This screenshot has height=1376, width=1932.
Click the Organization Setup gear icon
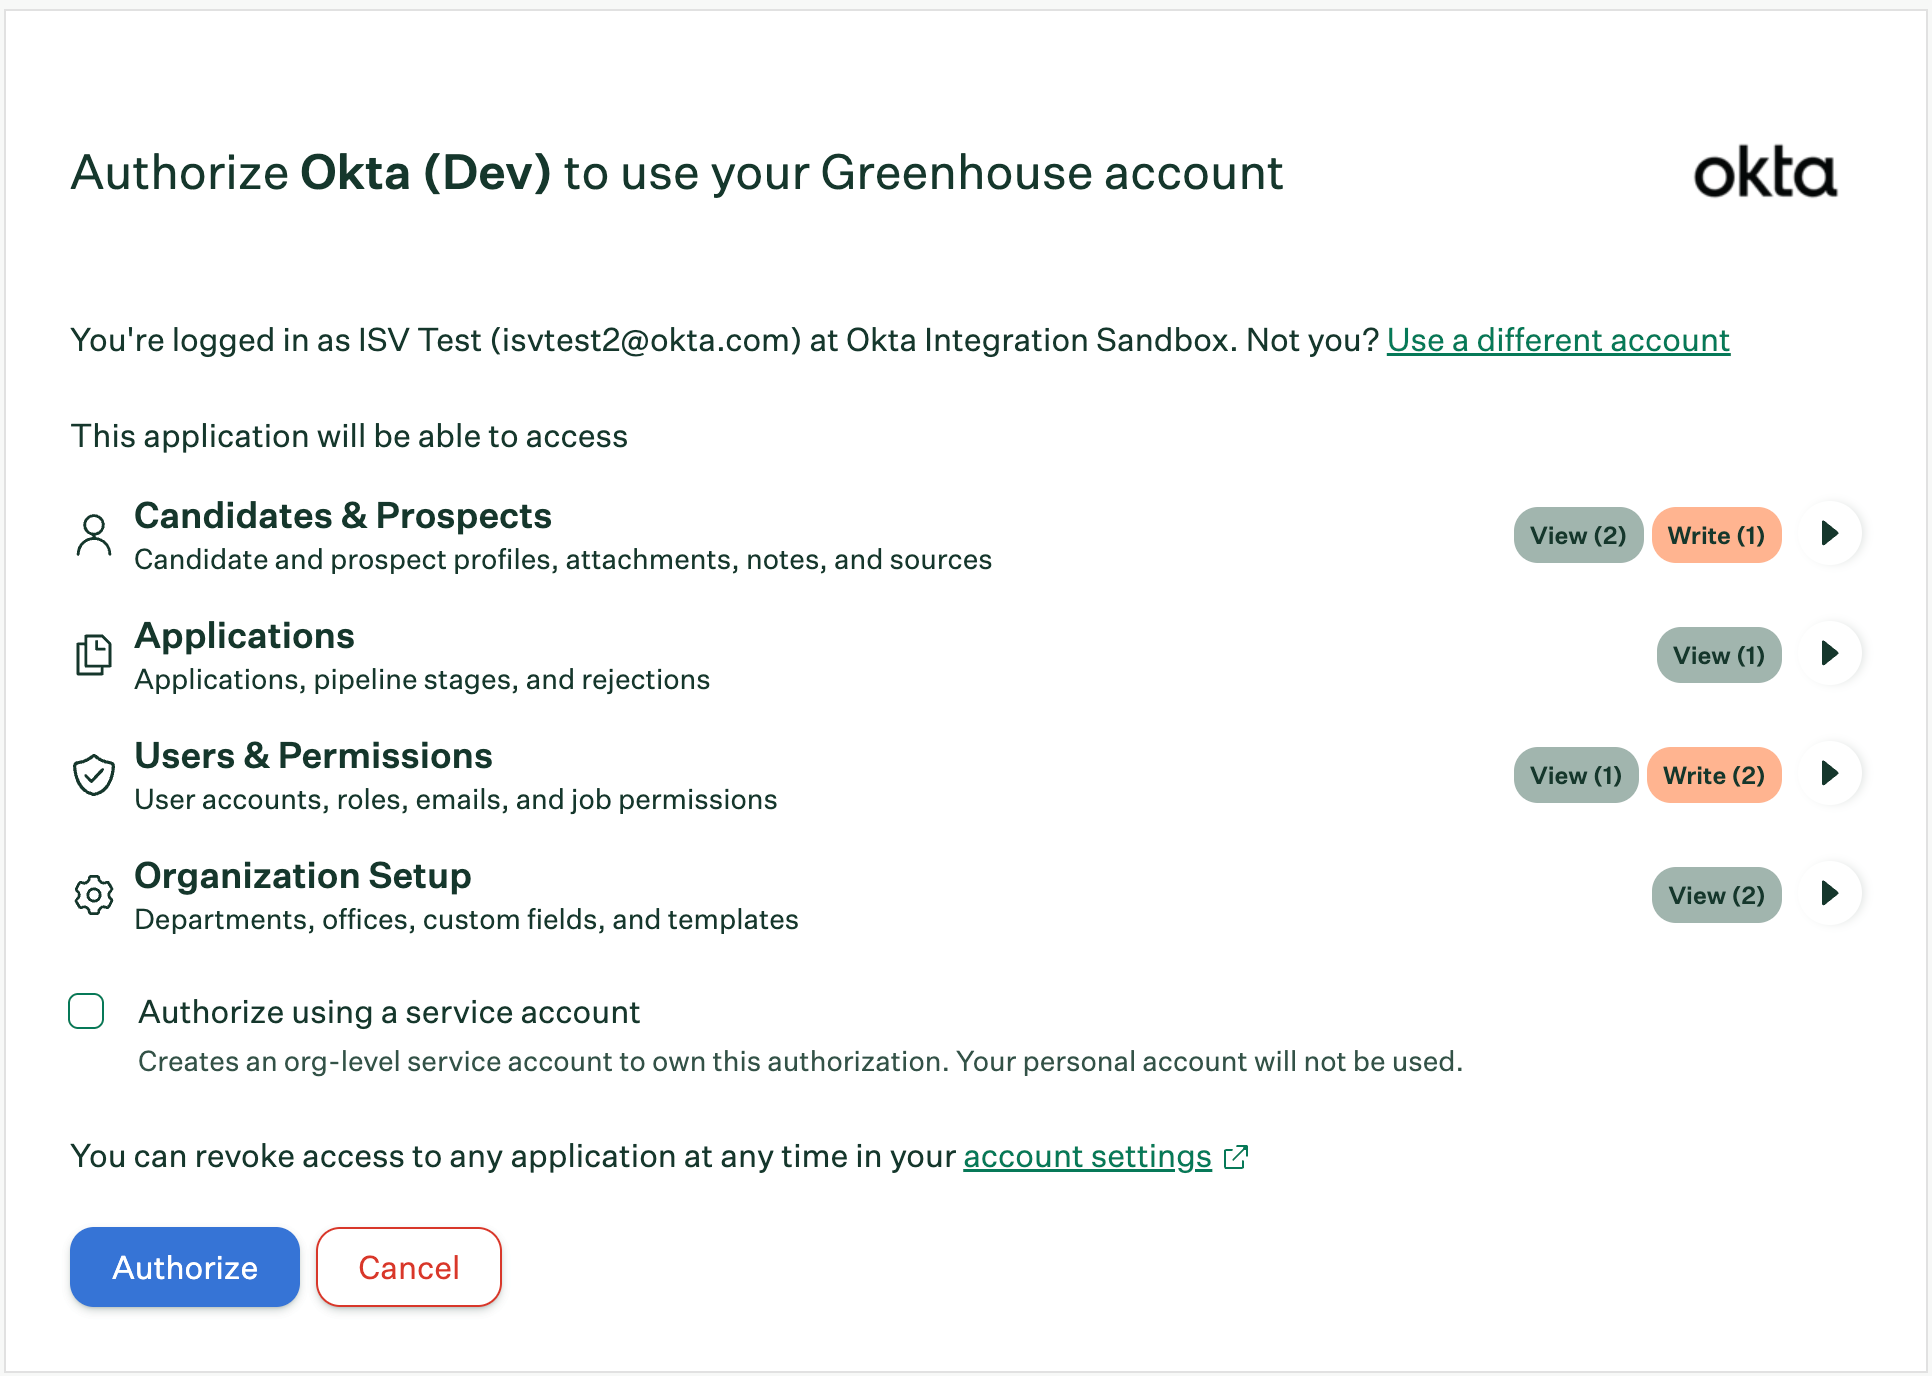tap(94, 895)
